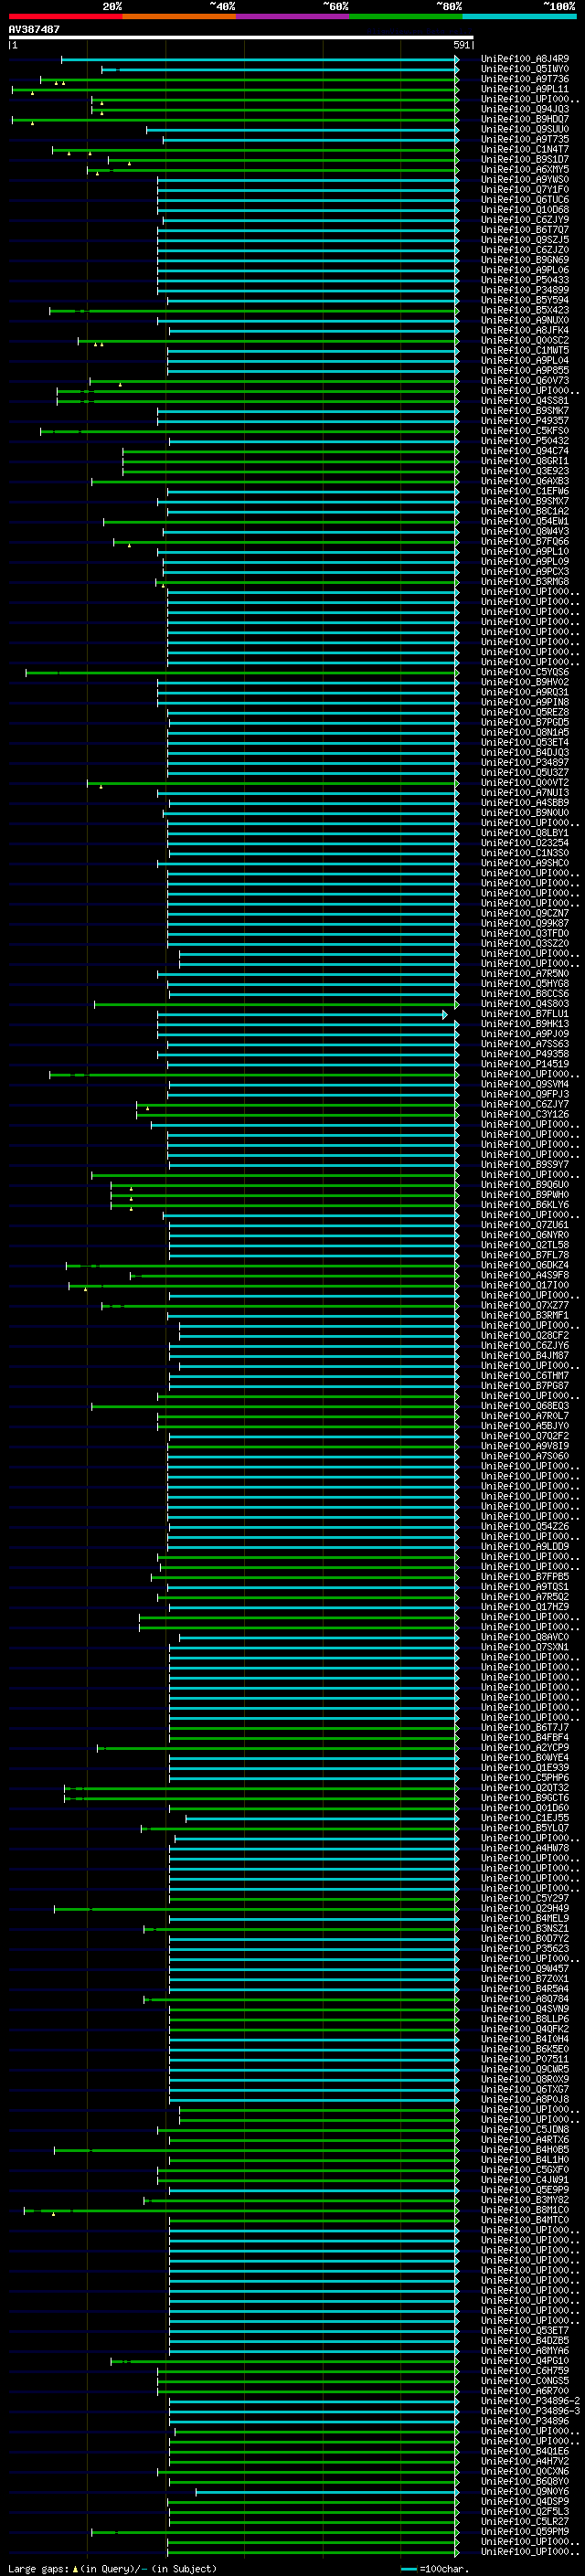
Task: Select the UniRef100_A9T735 label
Action: coord(525,139)
